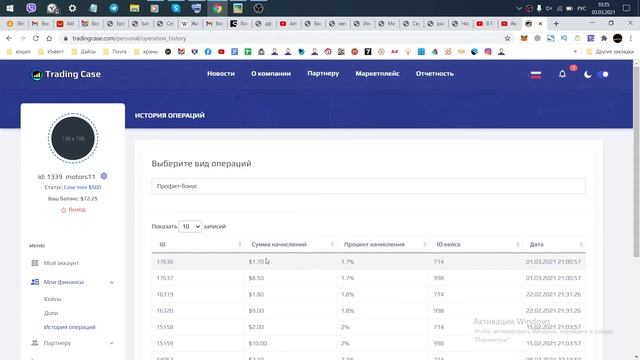Open the Chrome three-dot menu
Viewport: 640px width, 360px height.
pyautogui.click(x=631, y=38)
